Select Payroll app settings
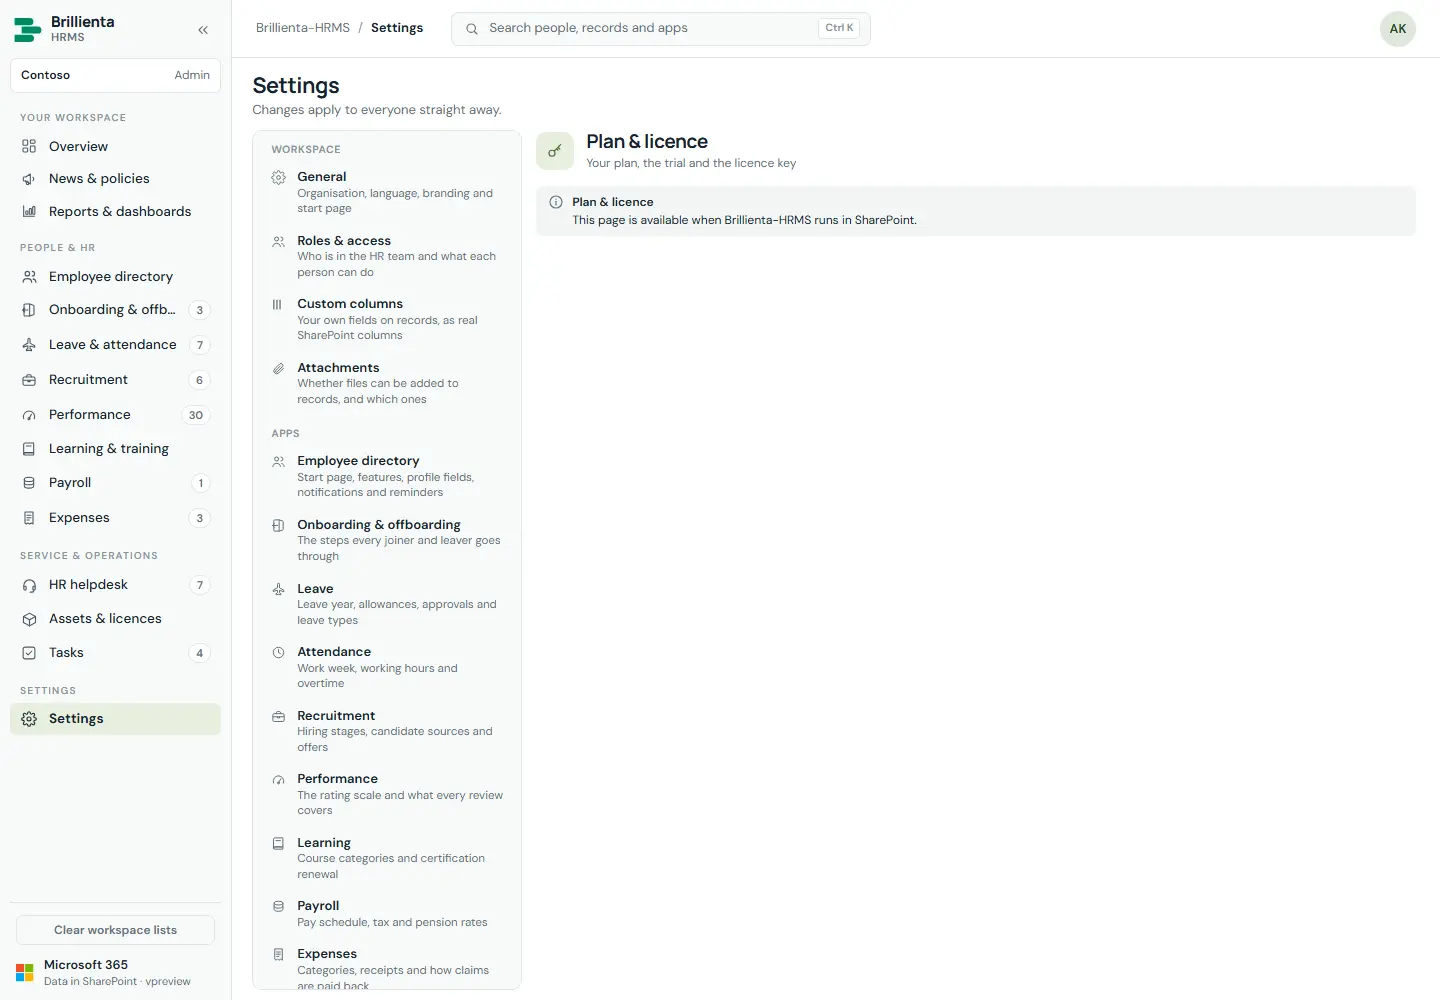Image resolution: width=1440 pixels, height=1000 pixels. (x=387, y=914)
